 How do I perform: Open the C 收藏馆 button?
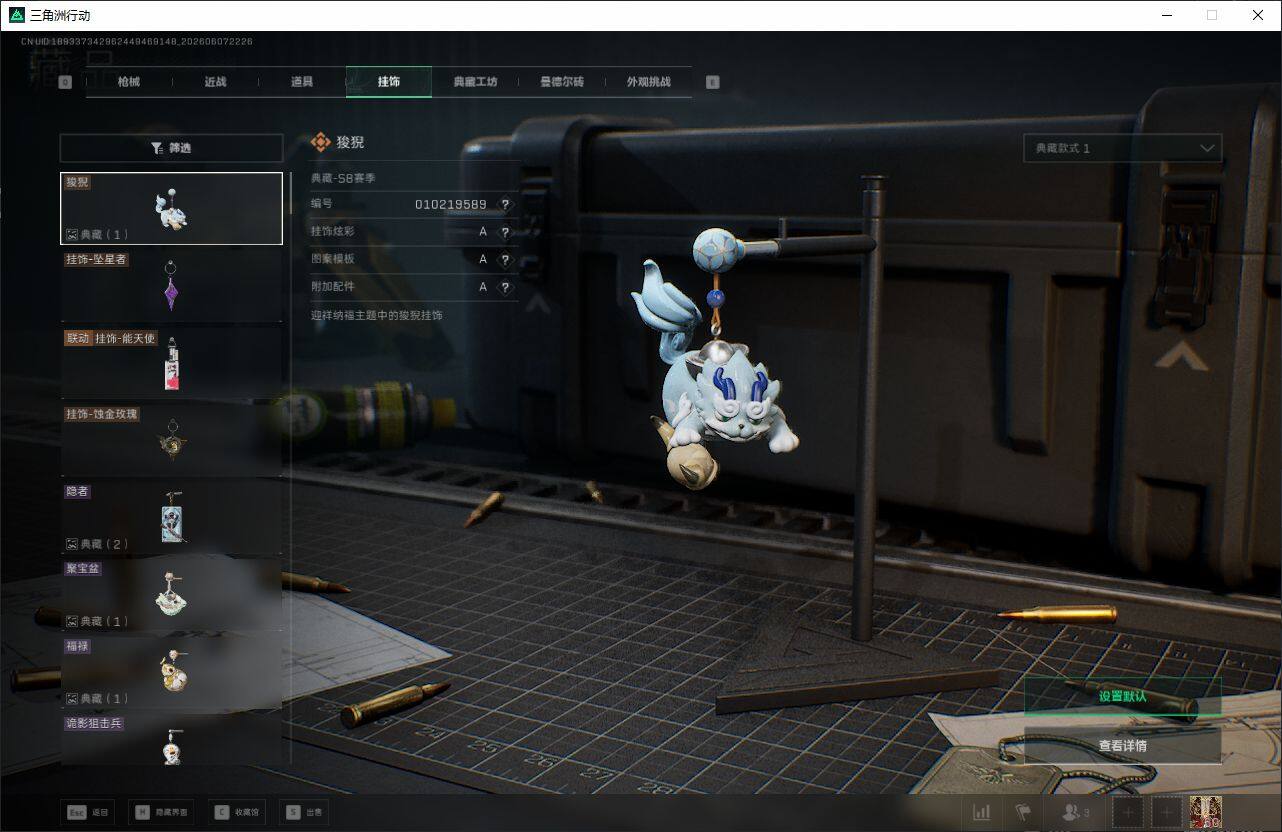(236, 813)
